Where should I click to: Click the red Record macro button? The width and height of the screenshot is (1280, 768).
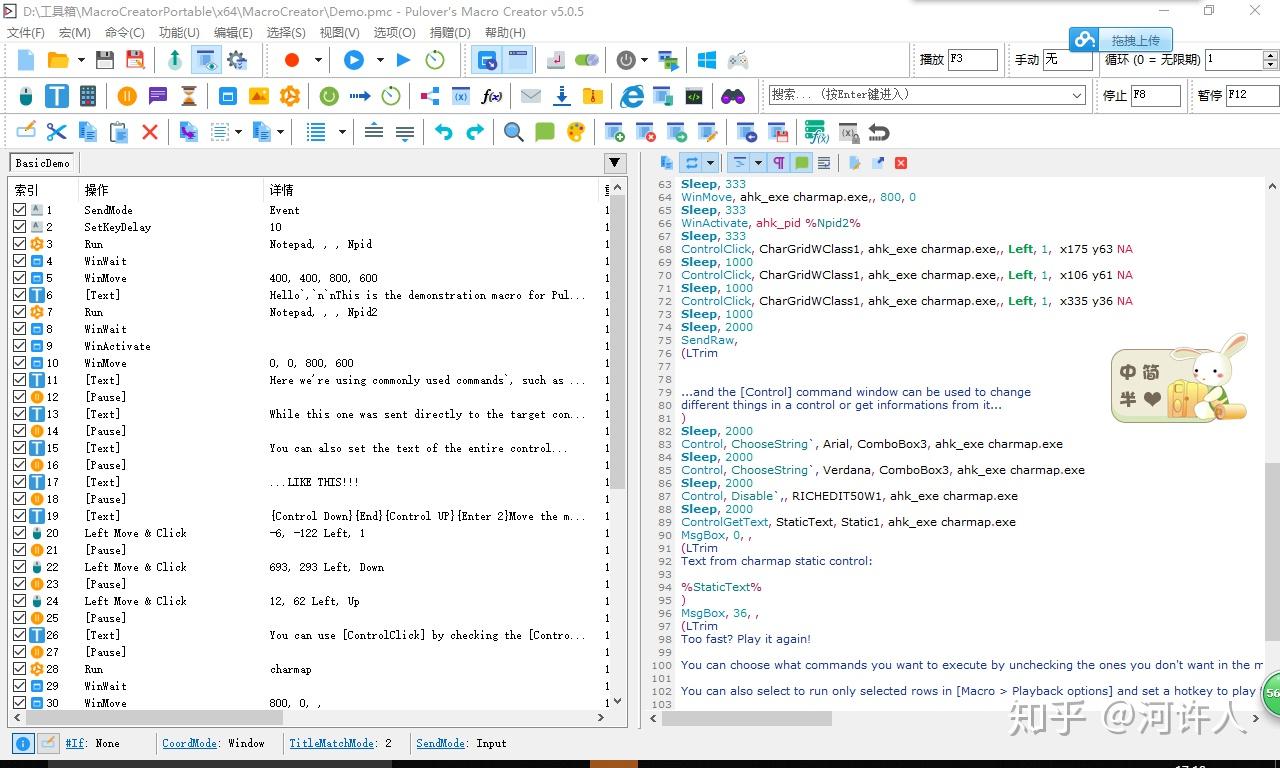292,60
